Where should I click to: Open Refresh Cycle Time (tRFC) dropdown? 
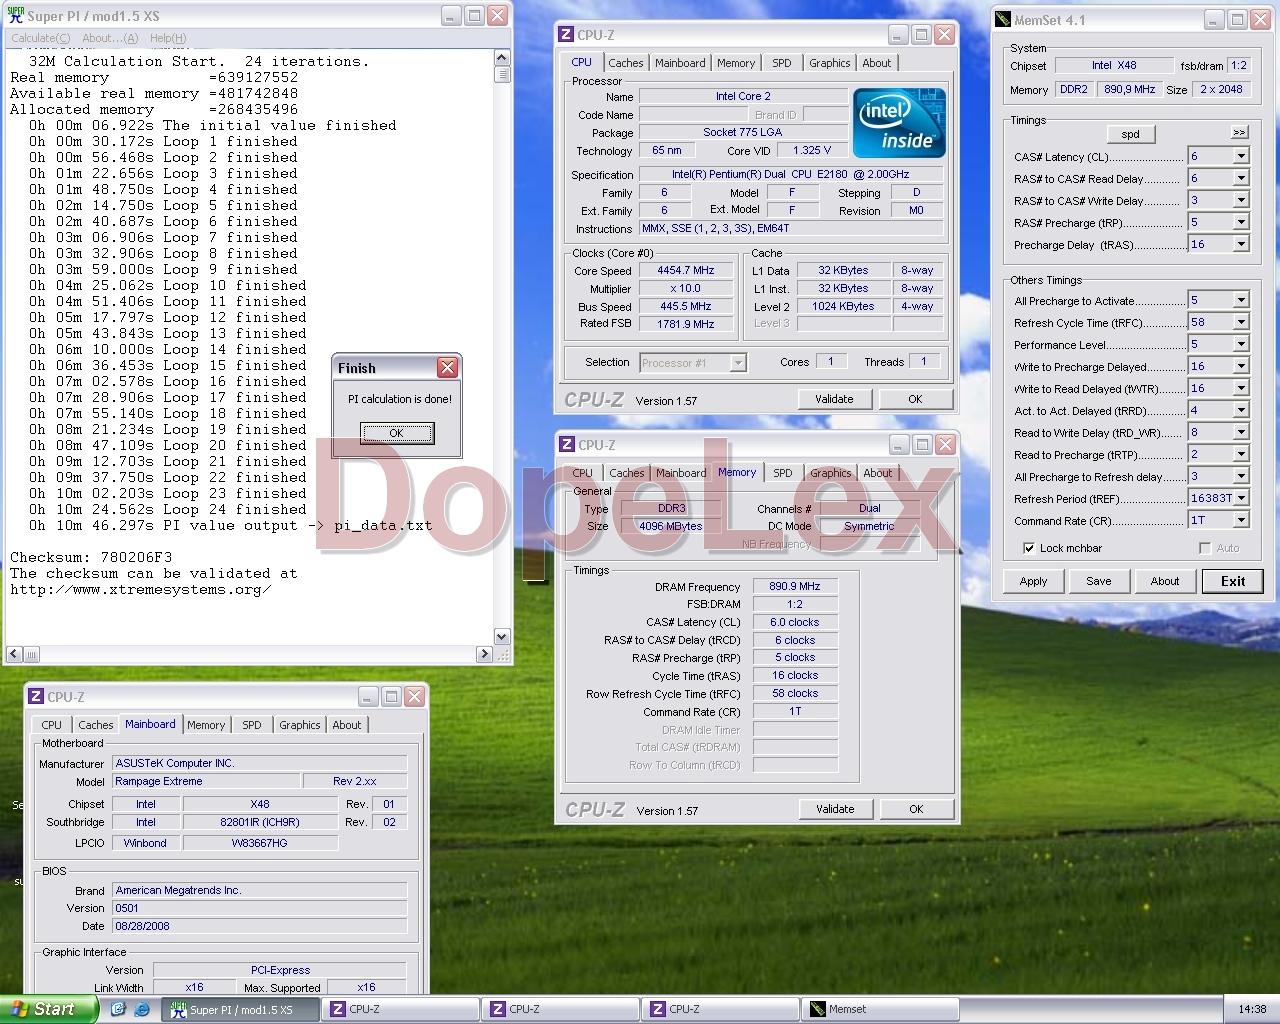(x=1241, y=322)
